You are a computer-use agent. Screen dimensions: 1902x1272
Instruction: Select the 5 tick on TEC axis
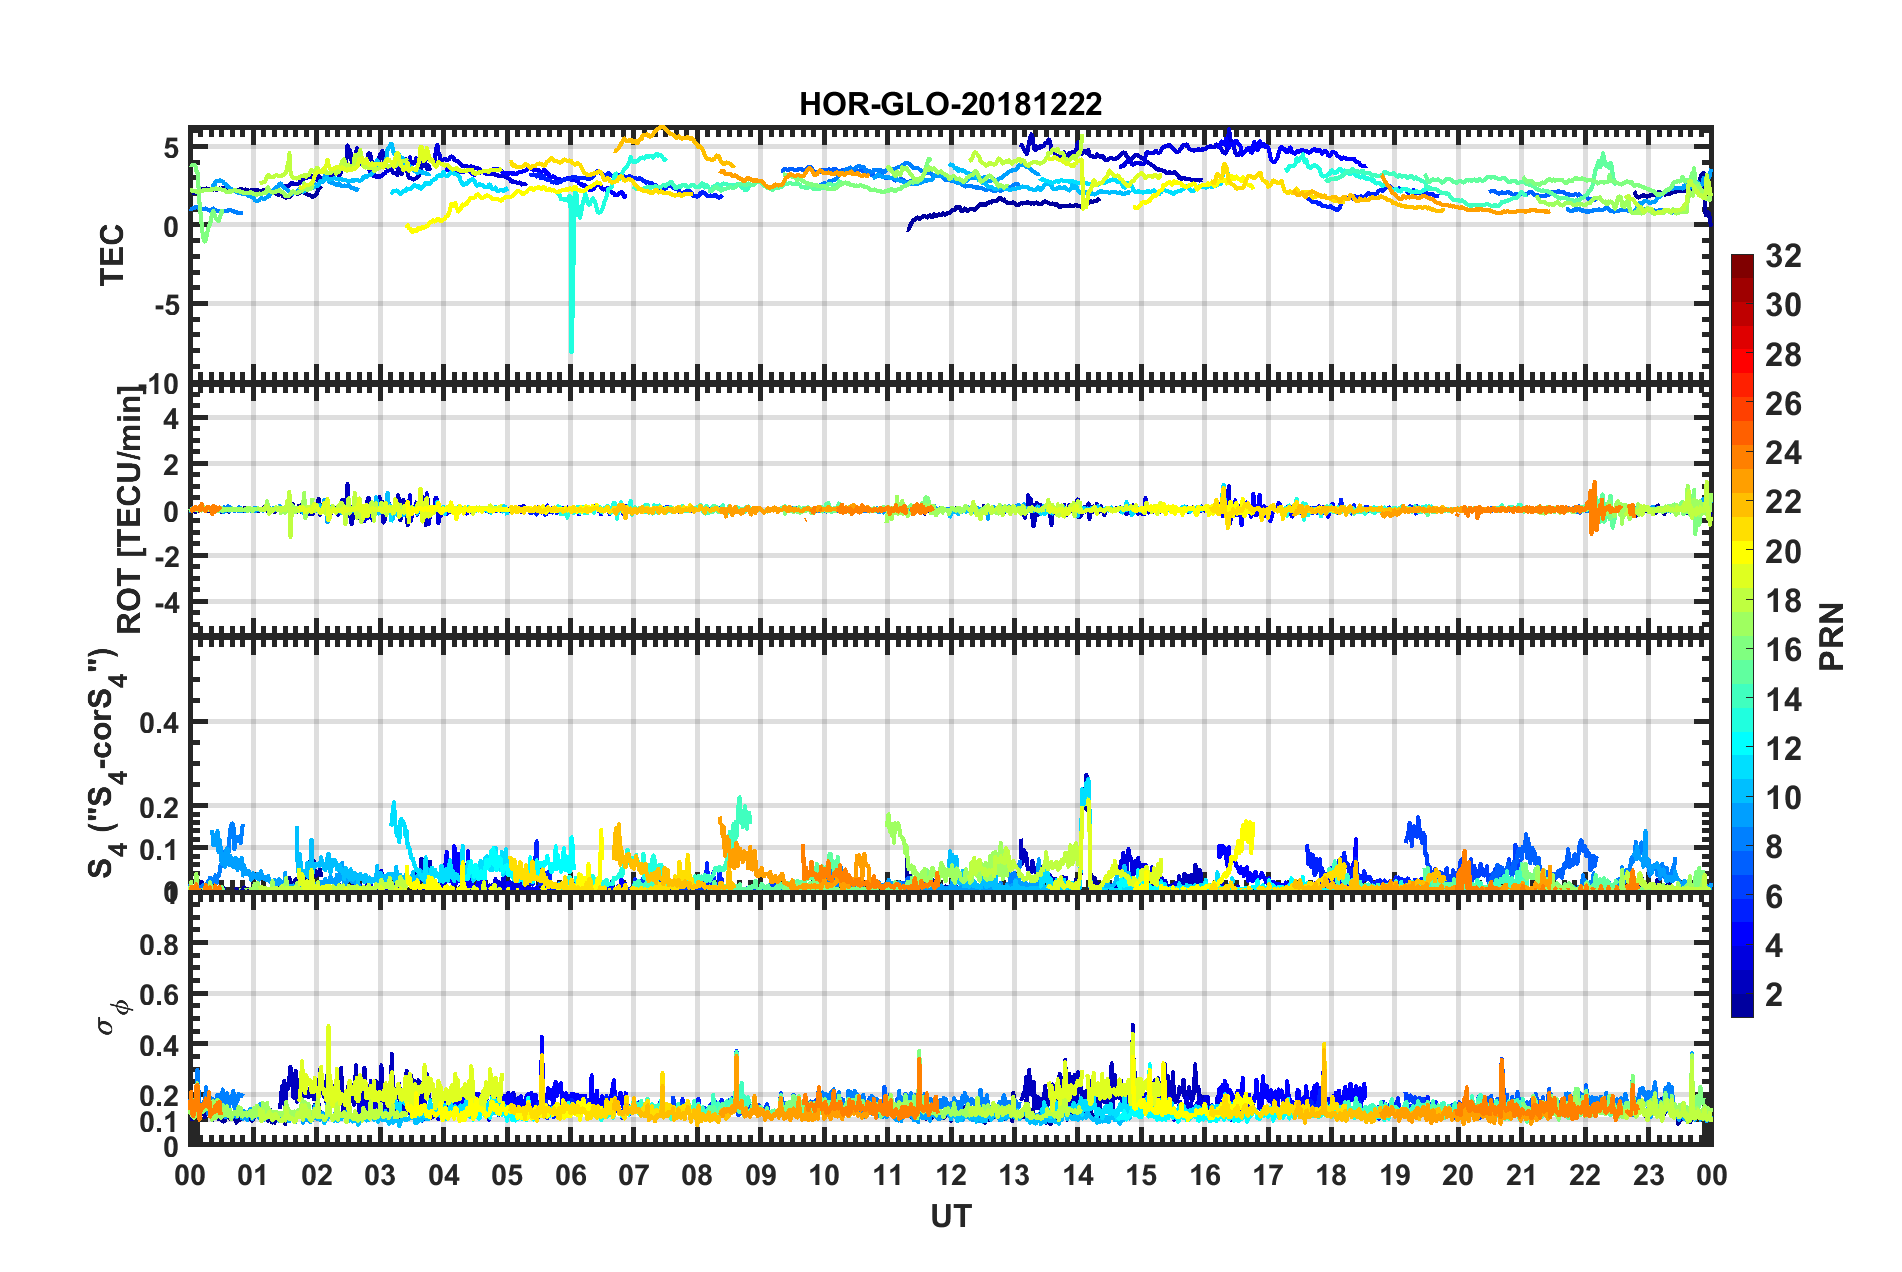171,149
